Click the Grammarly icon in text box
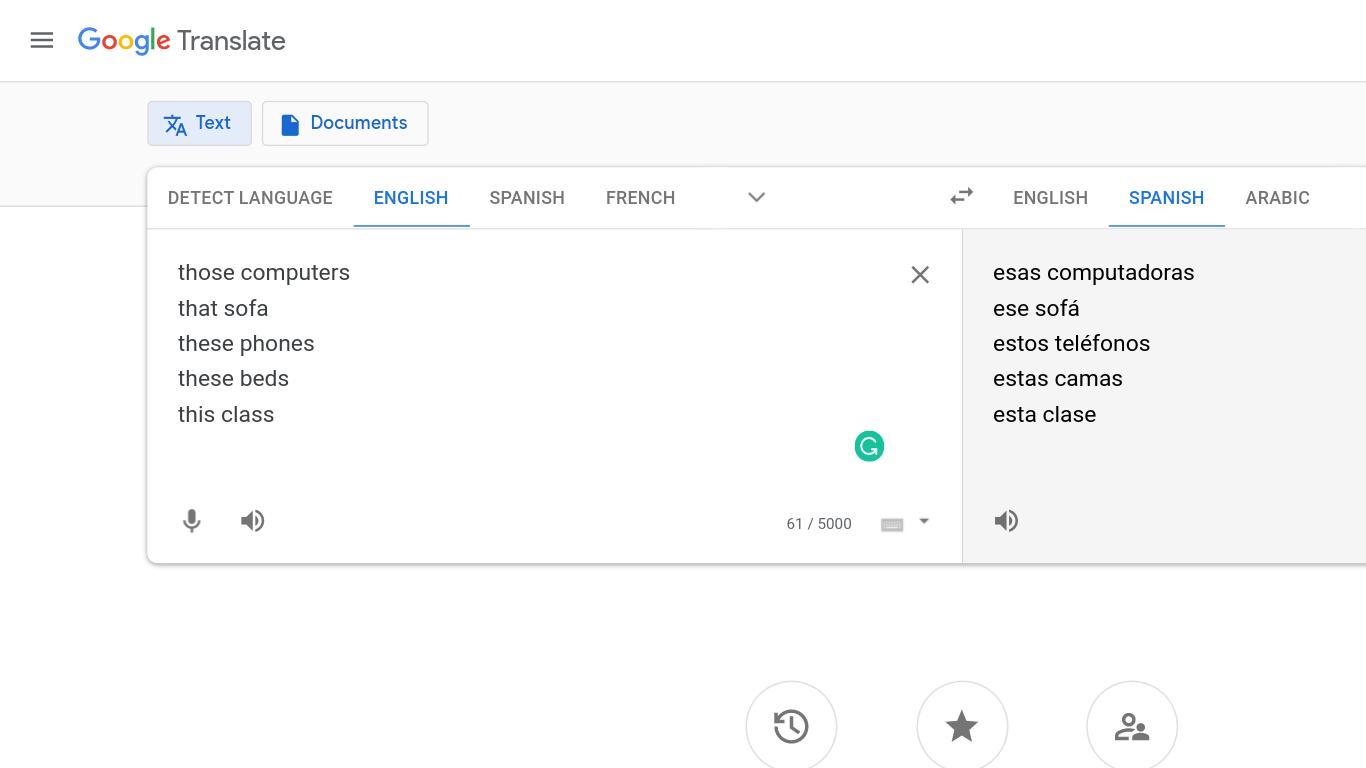1366x768 pixels. [869, 446]
